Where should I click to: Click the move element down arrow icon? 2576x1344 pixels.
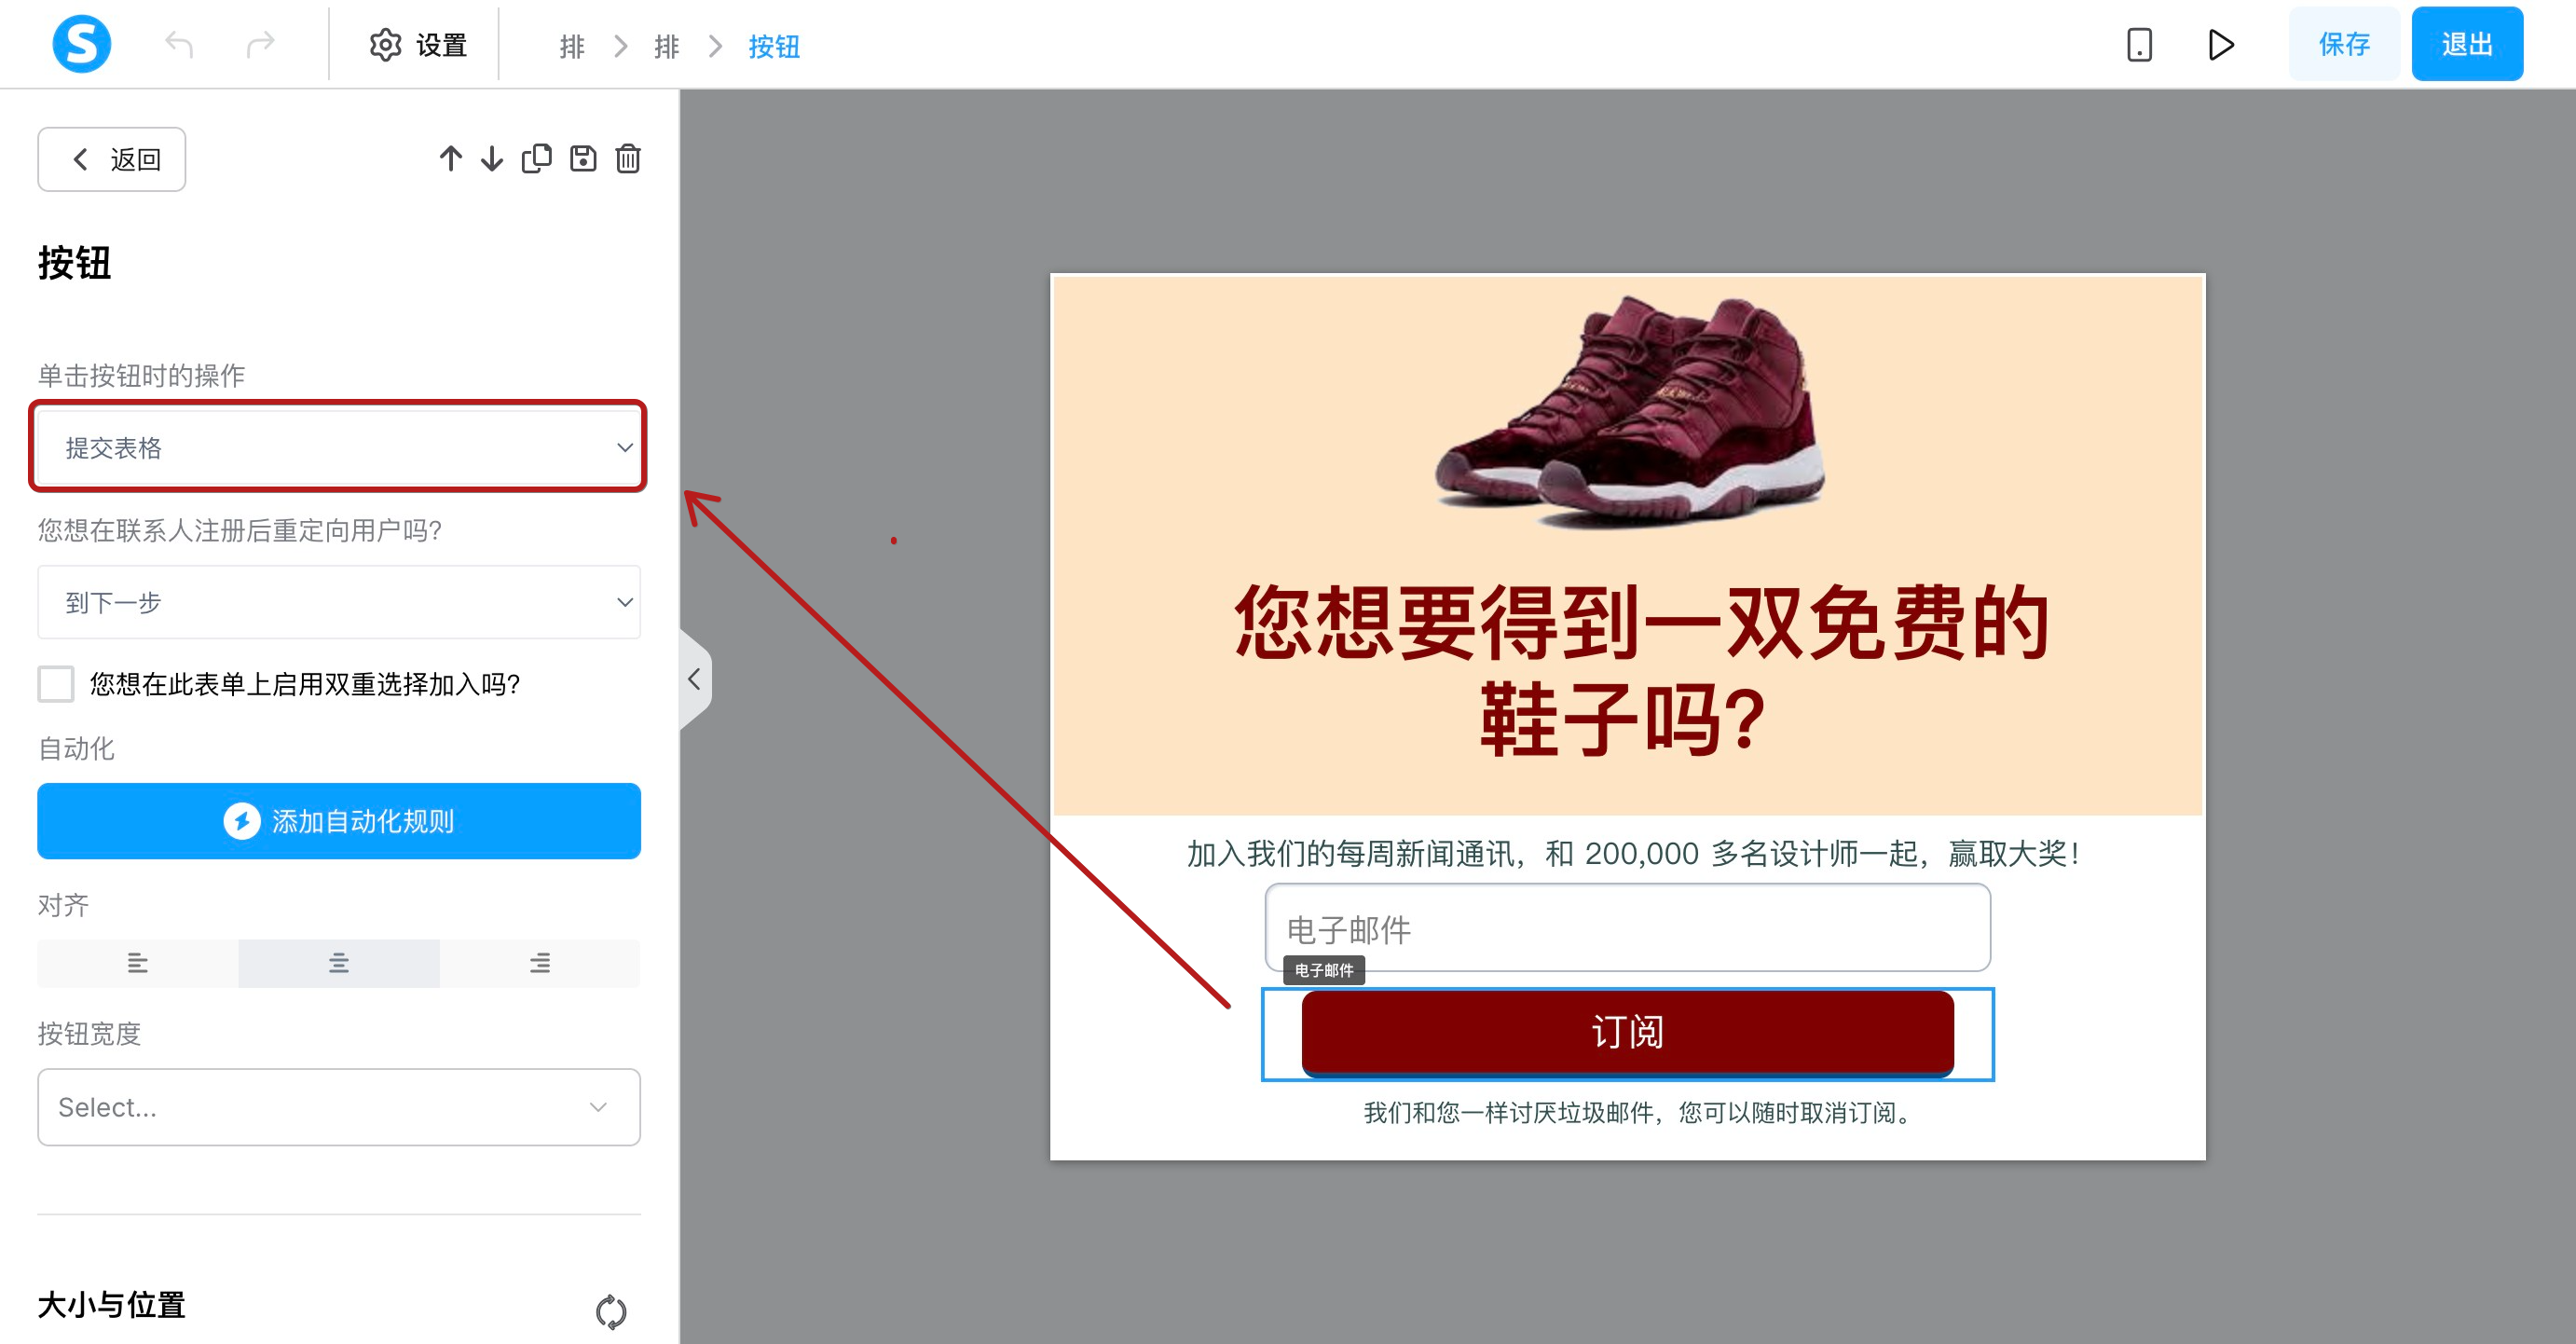pos(492,159)
